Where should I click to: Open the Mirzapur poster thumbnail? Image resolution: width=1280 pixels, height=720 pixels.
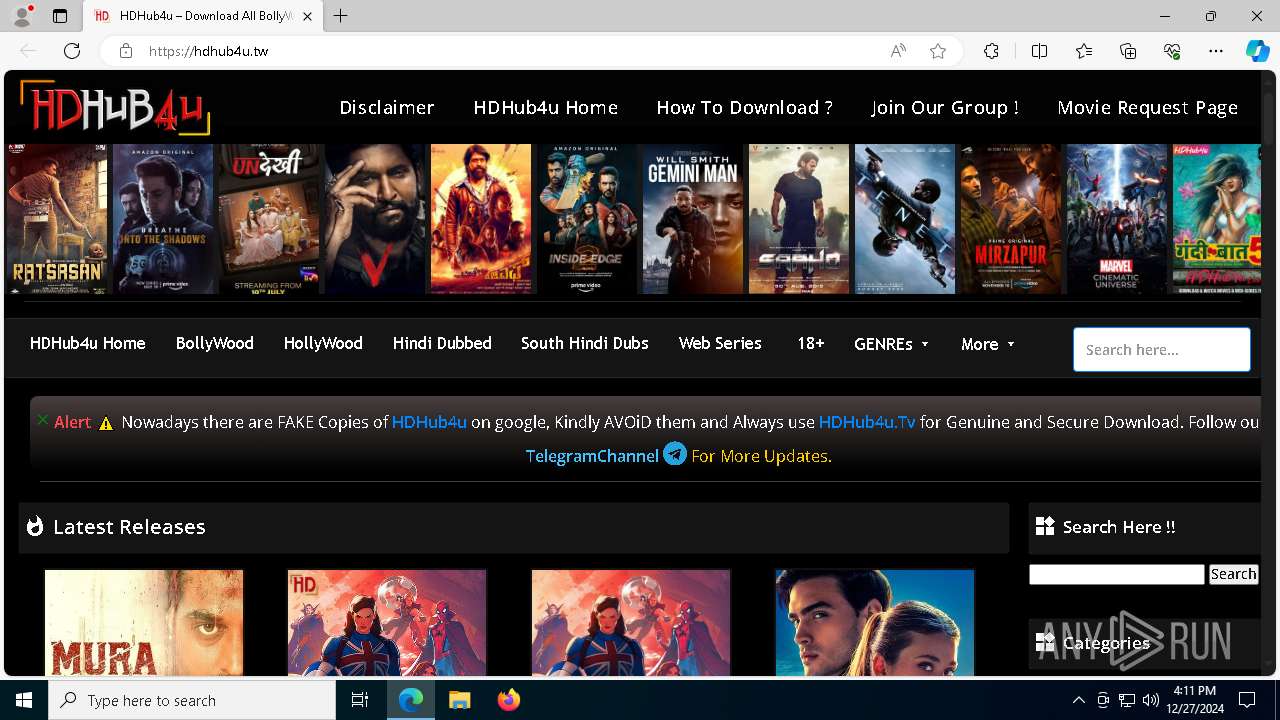tap(1011, 219)
